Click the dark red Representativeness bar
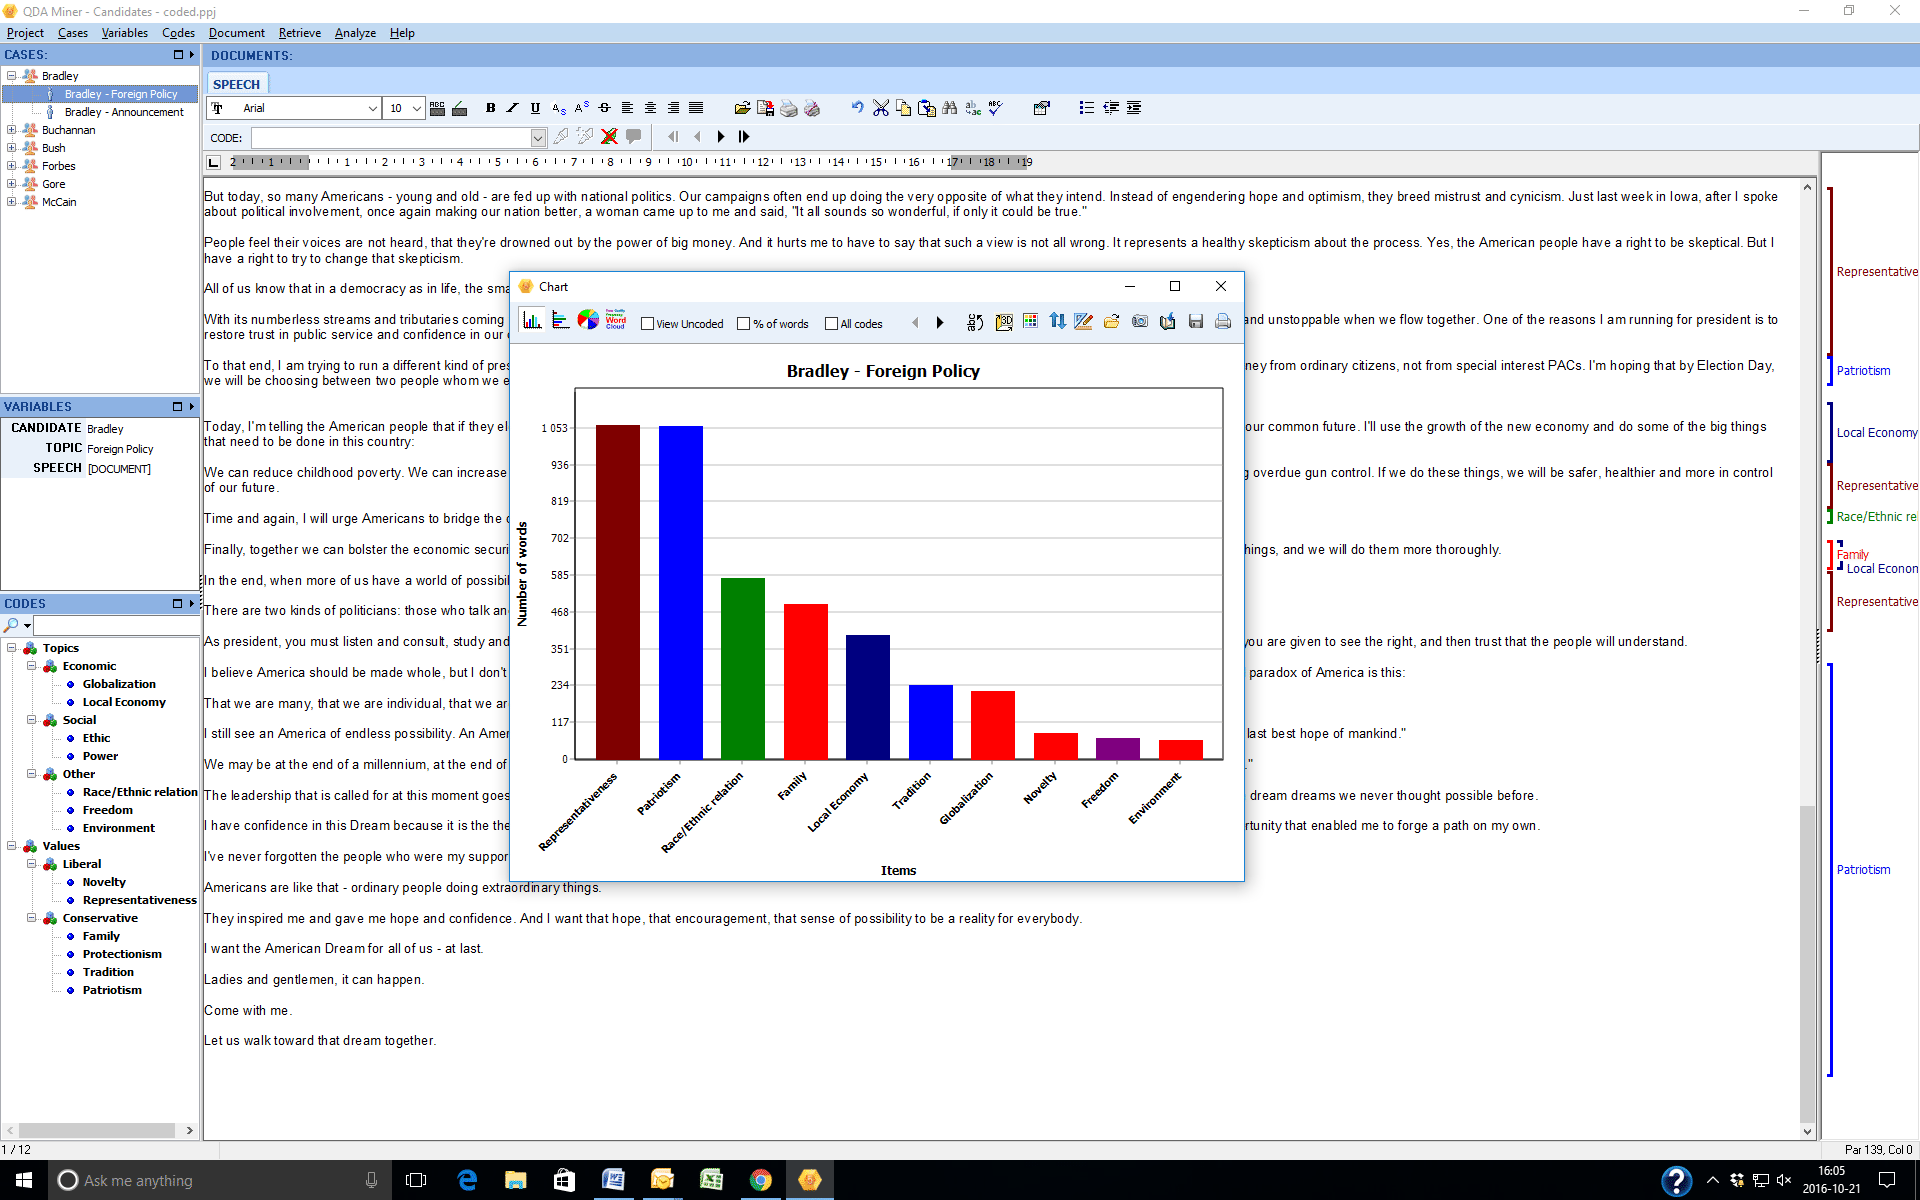The width and height of the screenshot is (1920, 1200). (x=618, y=592)
